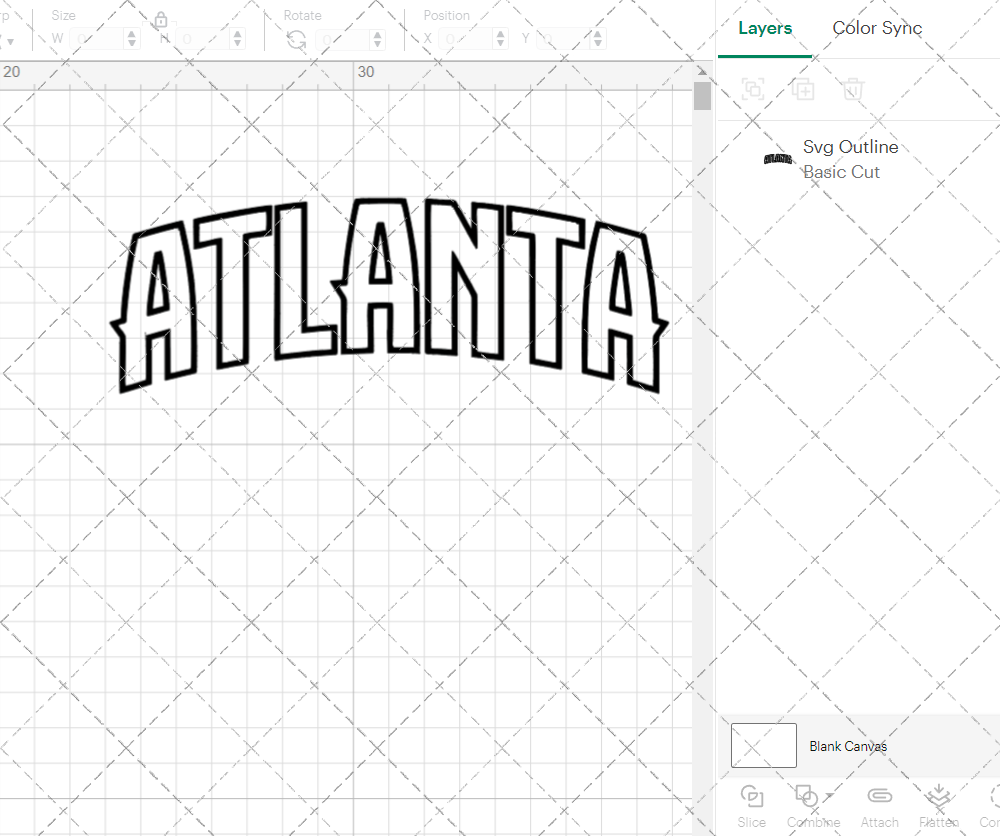Expand the Width stepper arrows
This screenshot has height=836, width=1000.
coord(131,37)
